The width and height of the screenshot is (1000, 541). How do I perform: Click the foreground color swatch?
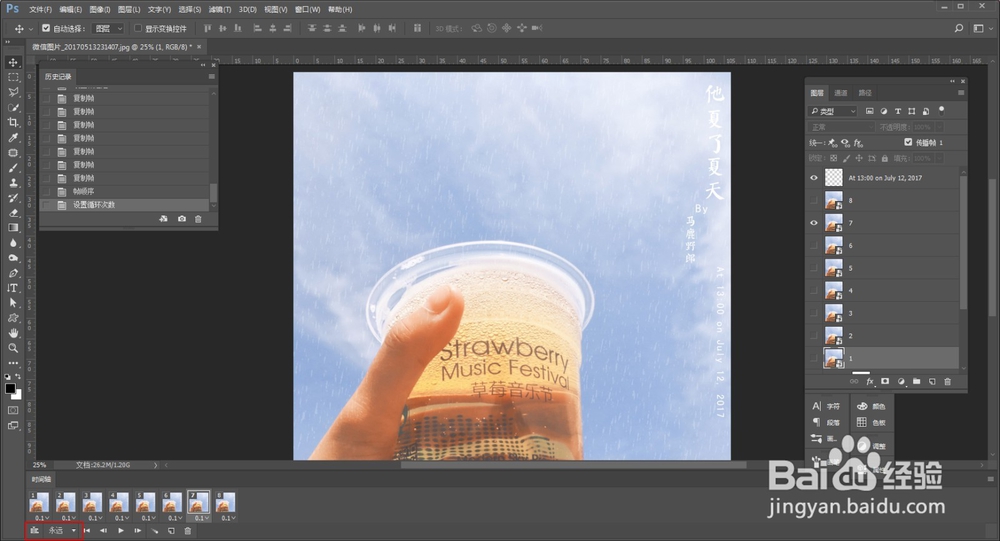click(x=10, y=389)
